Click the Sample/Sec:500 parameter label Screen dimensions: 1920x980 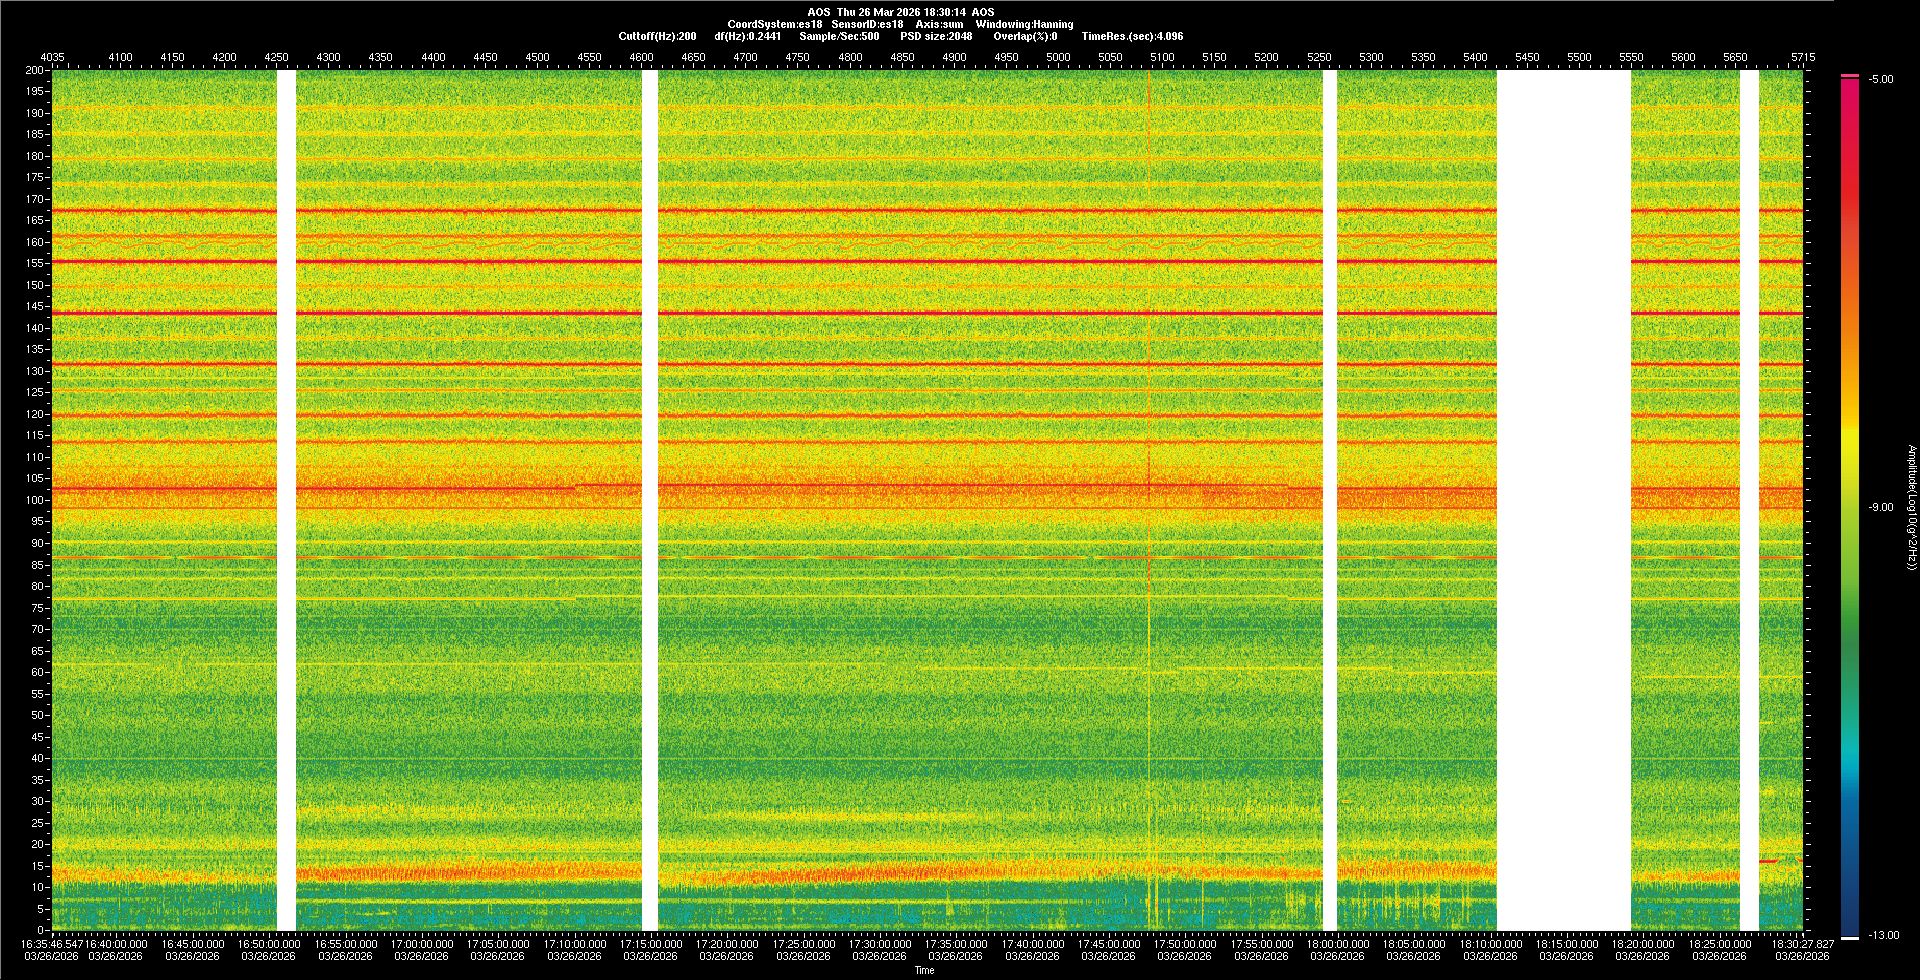[x=839, y=36]
